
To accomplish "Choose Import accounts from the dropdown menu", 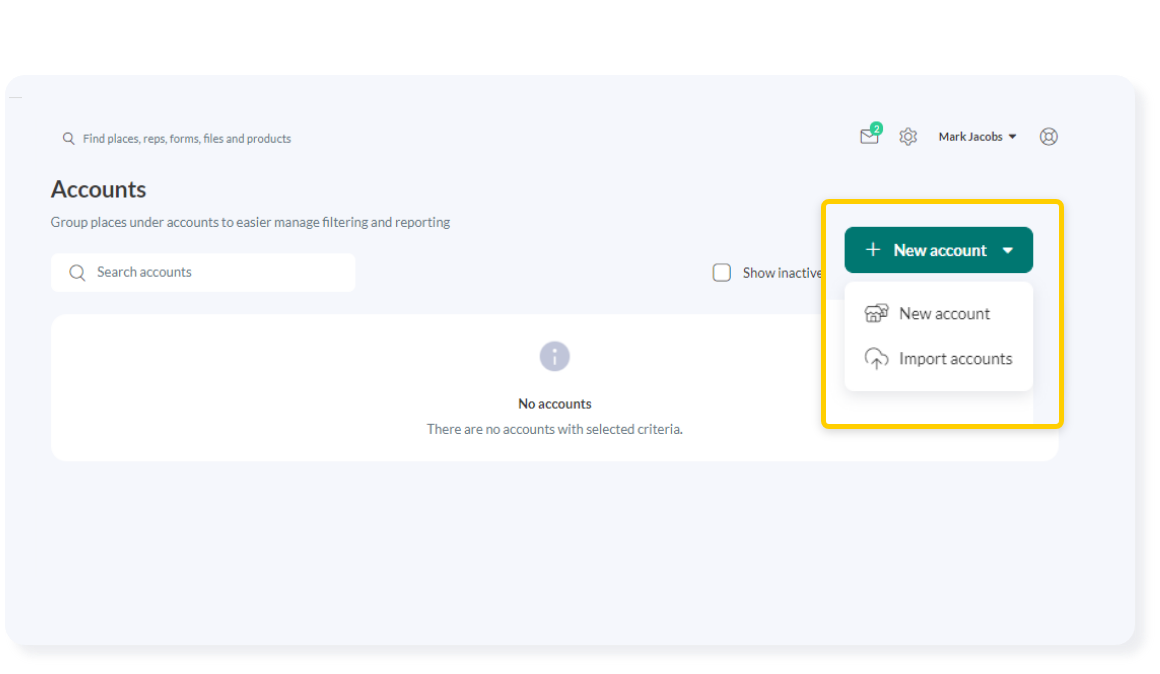I will (938, 359).
